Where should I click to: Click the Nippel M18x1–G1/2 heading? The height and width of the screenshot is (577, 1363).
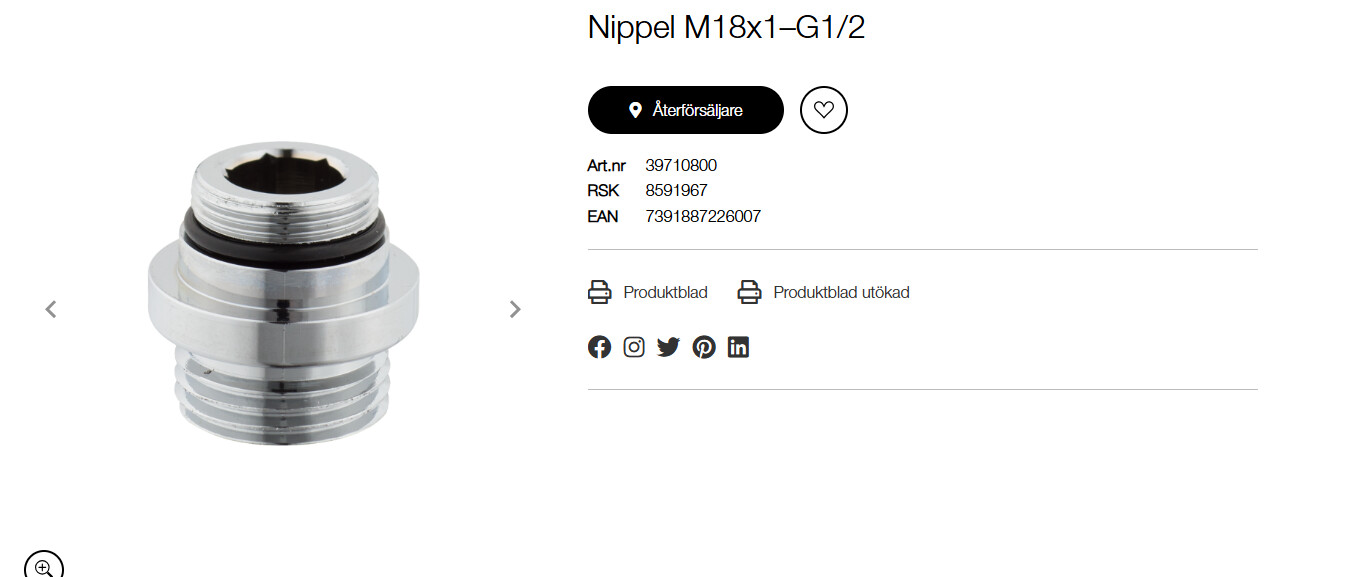point(726,27)
